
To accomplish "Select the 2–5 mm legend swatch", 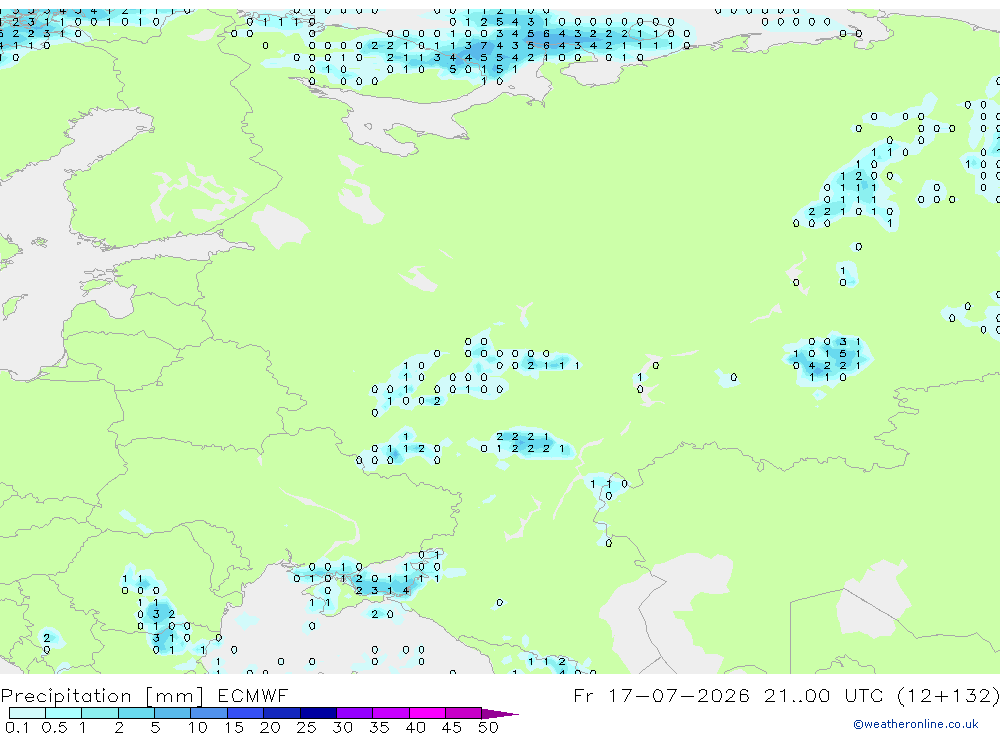I will [x=136, y=713].
